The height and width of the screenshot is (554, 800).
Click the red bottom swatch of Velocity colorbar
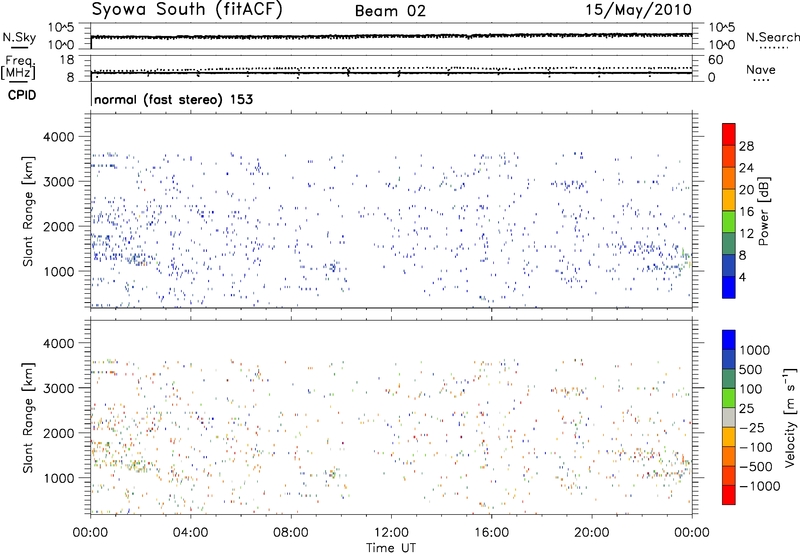(x=729, y=495)
